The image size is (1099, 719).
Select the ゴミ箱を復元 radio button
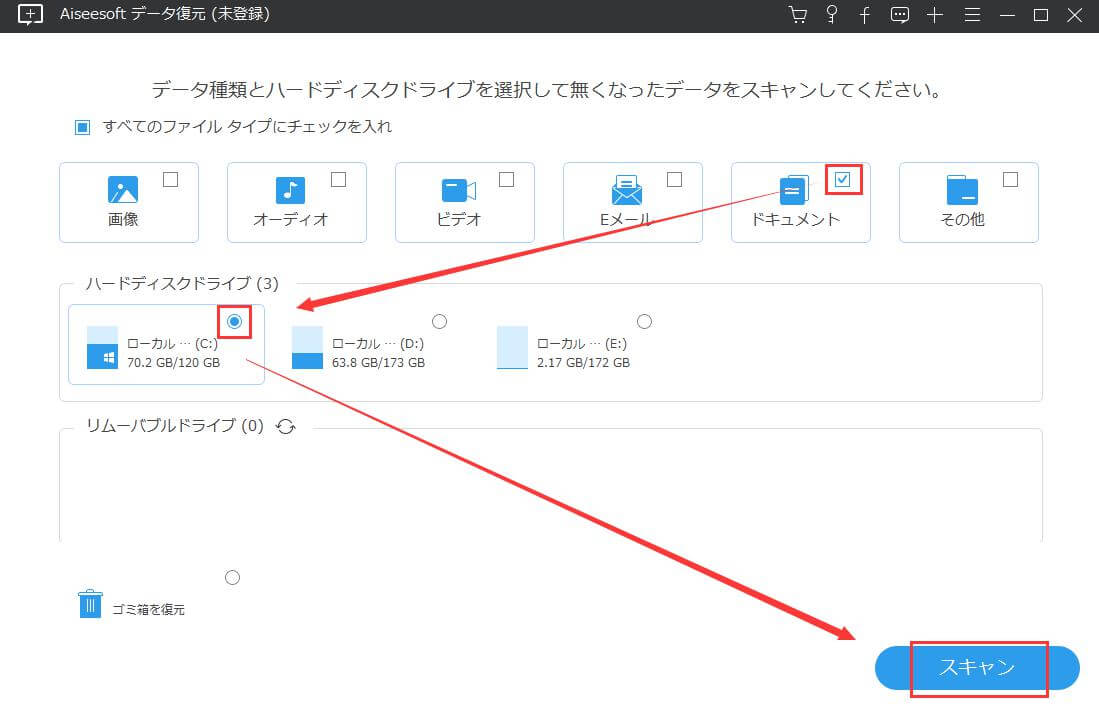click(x=232, y=577)
